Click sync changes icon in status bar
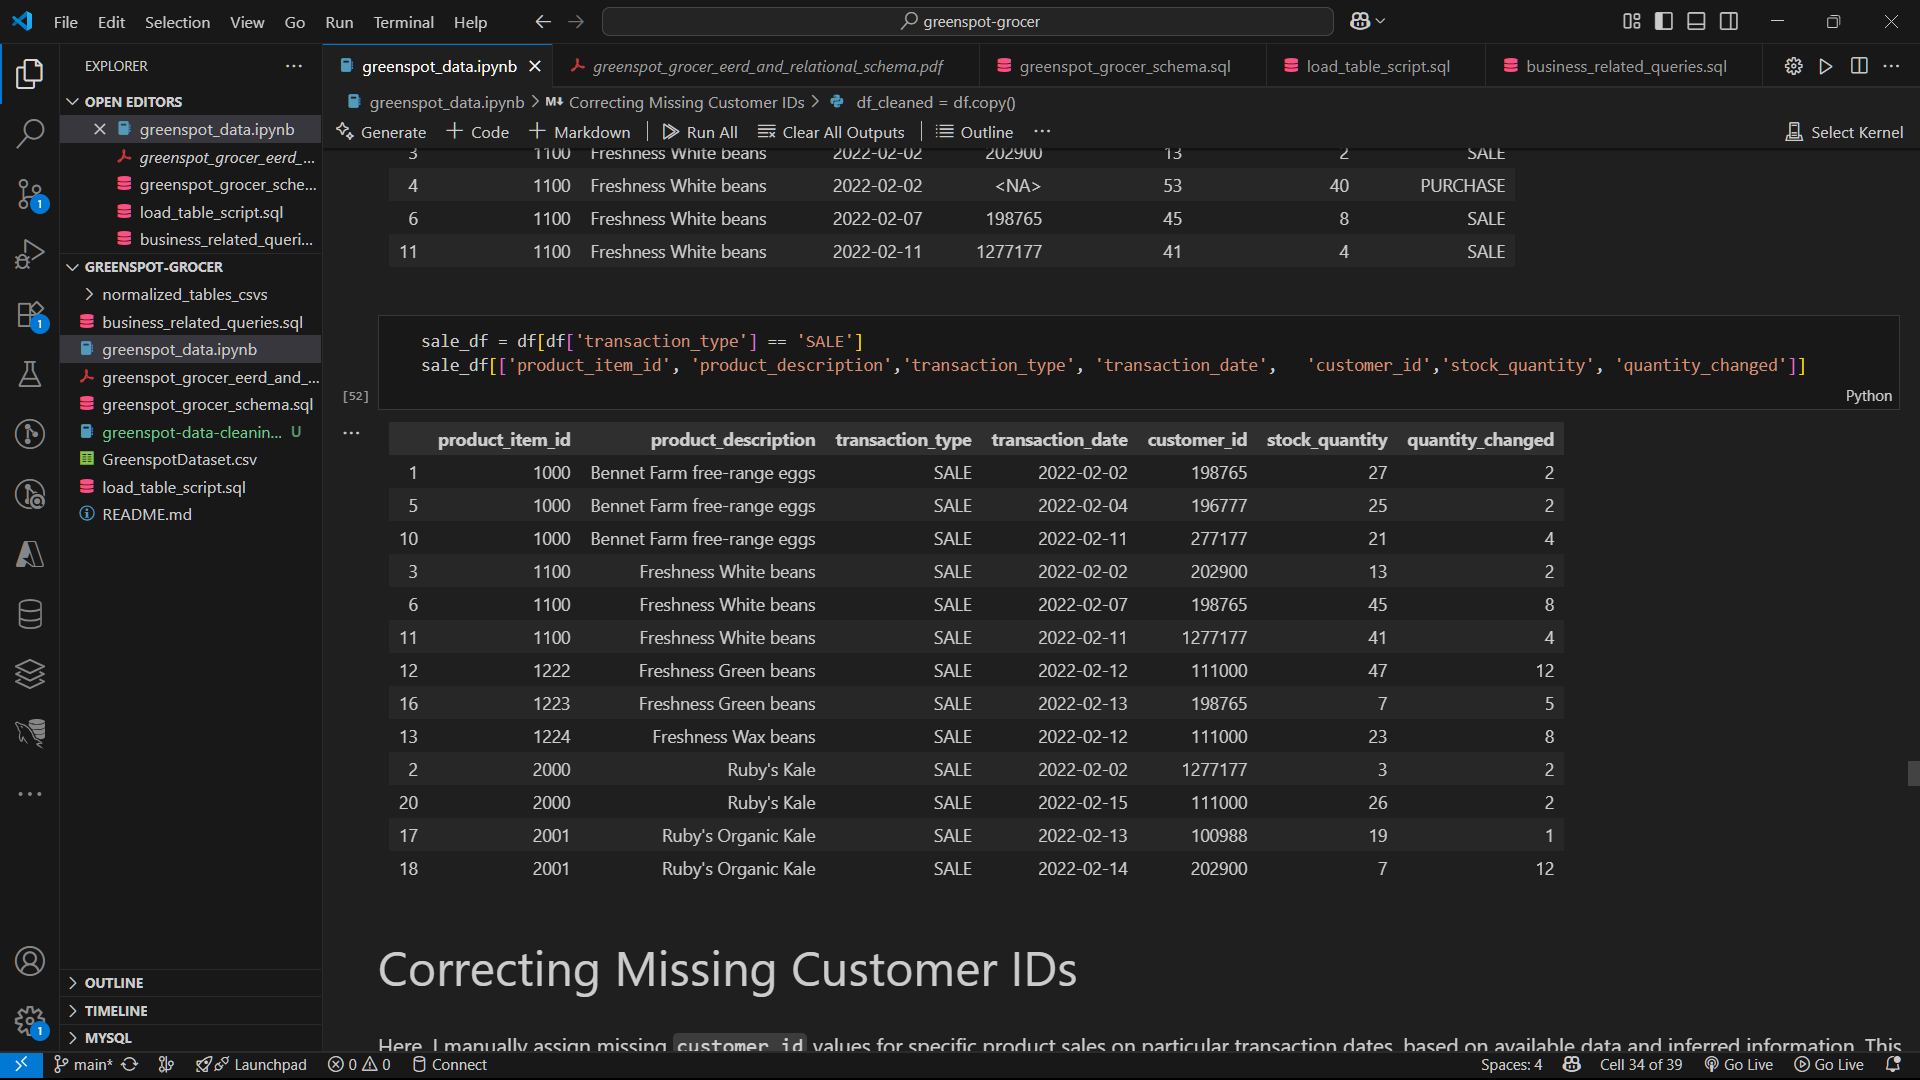This screenshot has width=1920, height=1080. pyautogui.click(x=130, y=1065)
